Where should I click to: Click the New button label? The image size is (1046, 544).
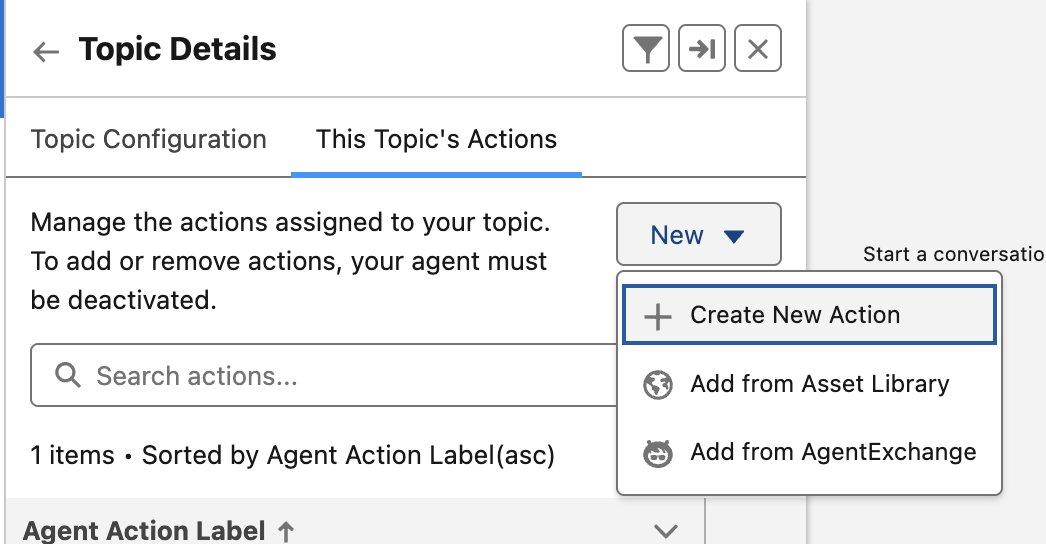[x=677, y=235]
